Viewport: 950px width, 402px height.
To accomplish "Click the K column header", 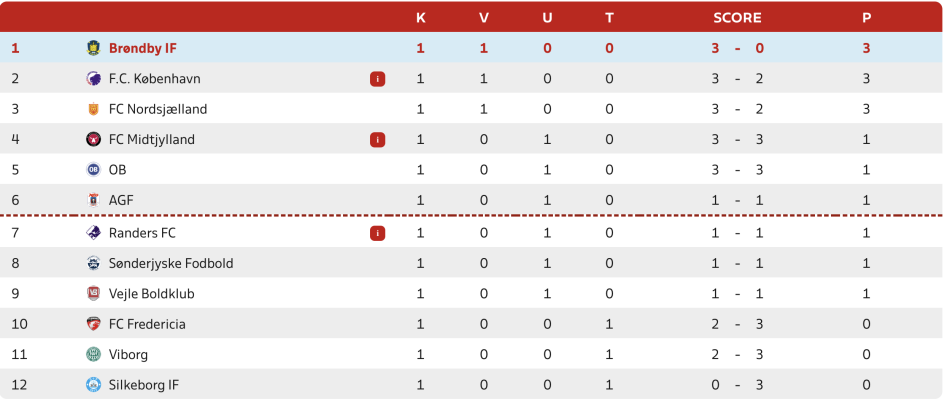I will pyautogui.click(x=420, y=18).
